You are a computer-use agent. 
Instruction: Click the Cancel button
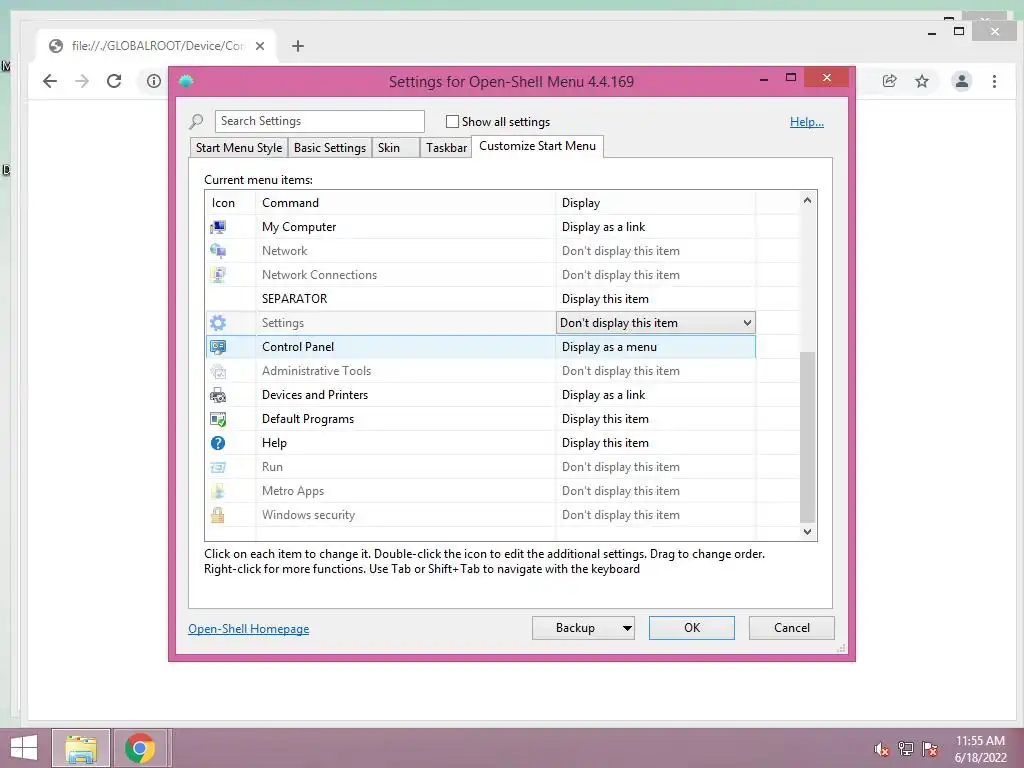792,628
